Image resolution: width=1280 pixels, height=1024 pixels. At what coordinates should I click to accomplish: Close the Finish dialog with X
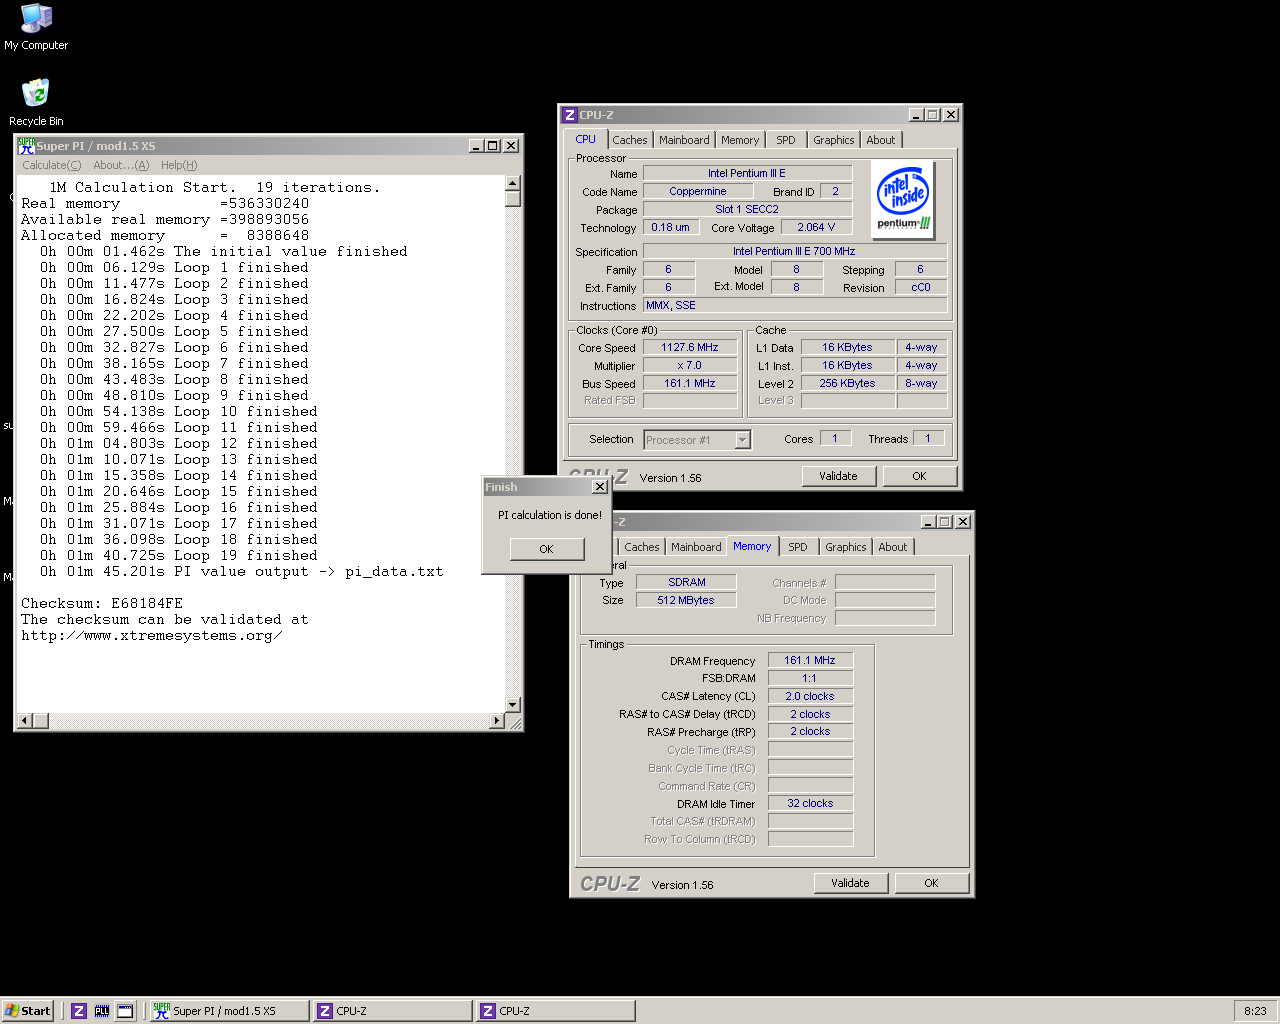click(x=599, y=487)
